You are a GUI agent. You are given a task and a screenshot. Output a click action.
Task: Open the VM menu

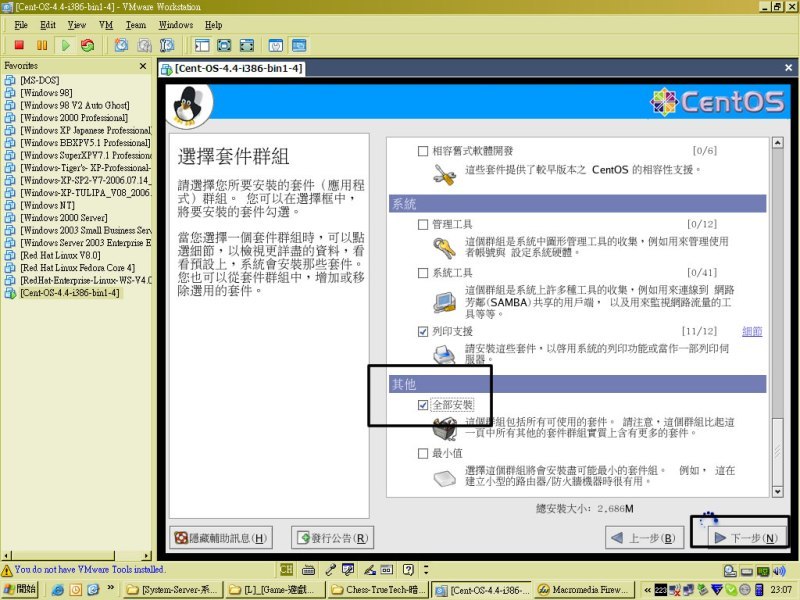point(106,25)
